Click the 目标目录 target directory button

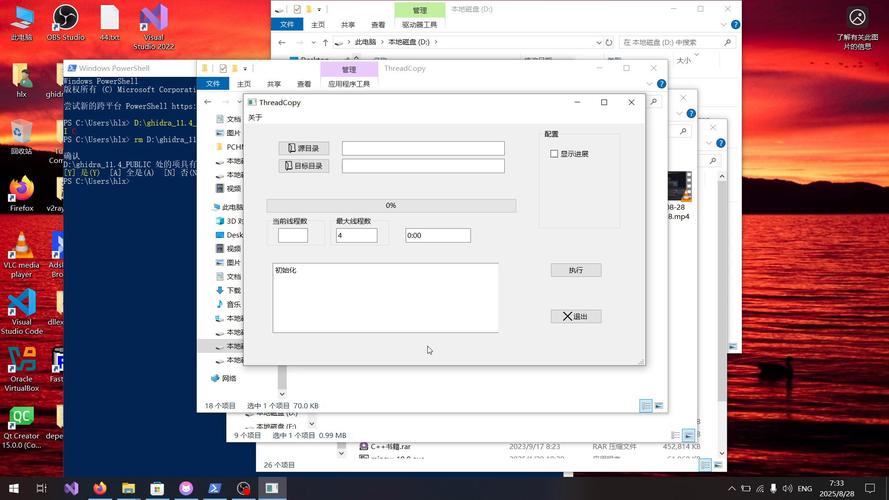pos(303,166)
